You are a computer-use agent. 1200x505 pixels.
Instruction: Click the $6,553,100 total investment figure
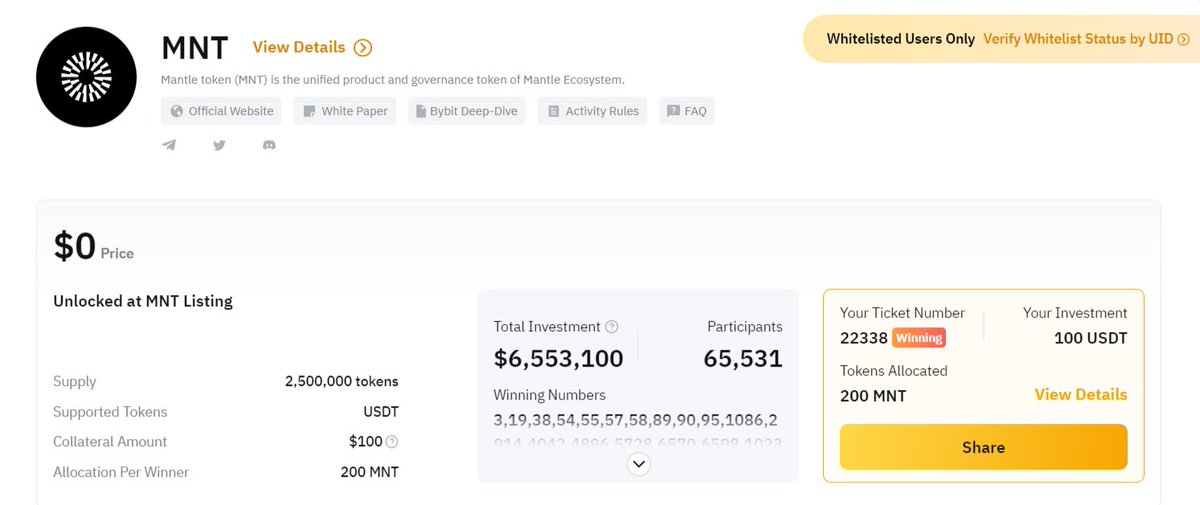coord(559,358)
